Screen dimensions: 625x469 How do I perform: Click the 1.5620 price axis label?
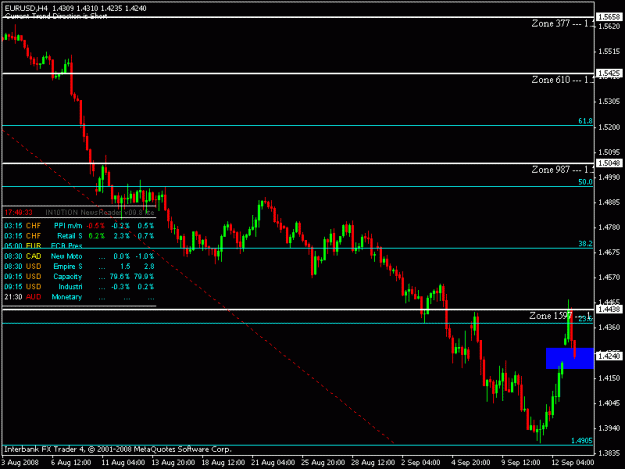point(610,26)
